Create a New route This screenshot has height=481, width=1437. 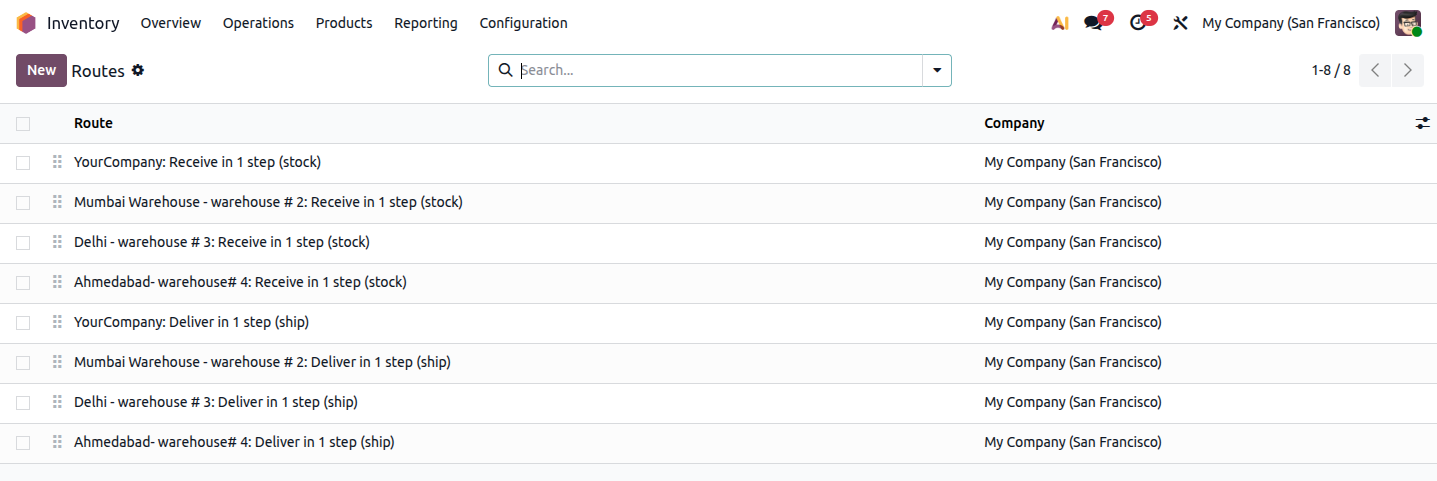[41, 70]
